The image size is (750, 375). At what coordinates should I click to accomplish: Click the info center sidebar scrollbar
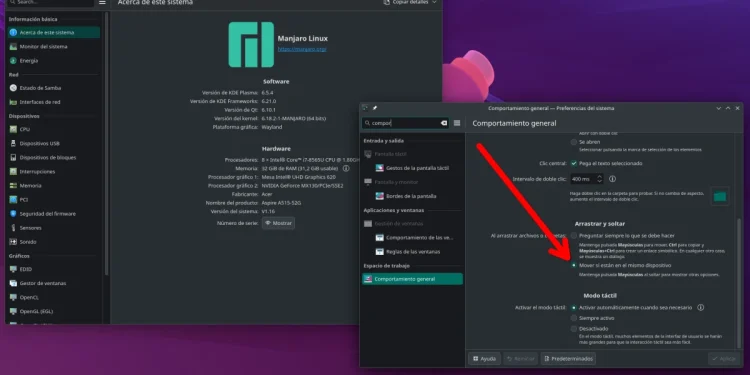pyautogui.click(x=106, y=143)
